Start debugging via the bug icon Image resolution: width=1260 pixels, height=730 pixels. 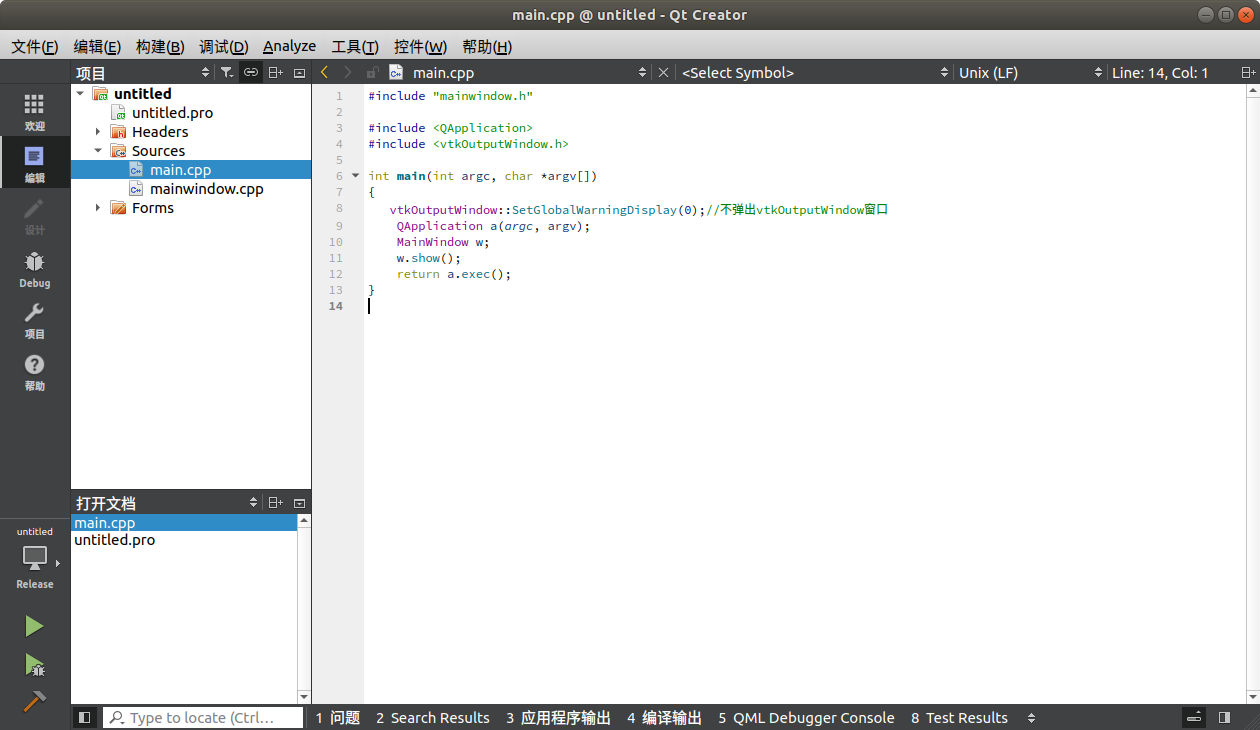pos(33,666)
